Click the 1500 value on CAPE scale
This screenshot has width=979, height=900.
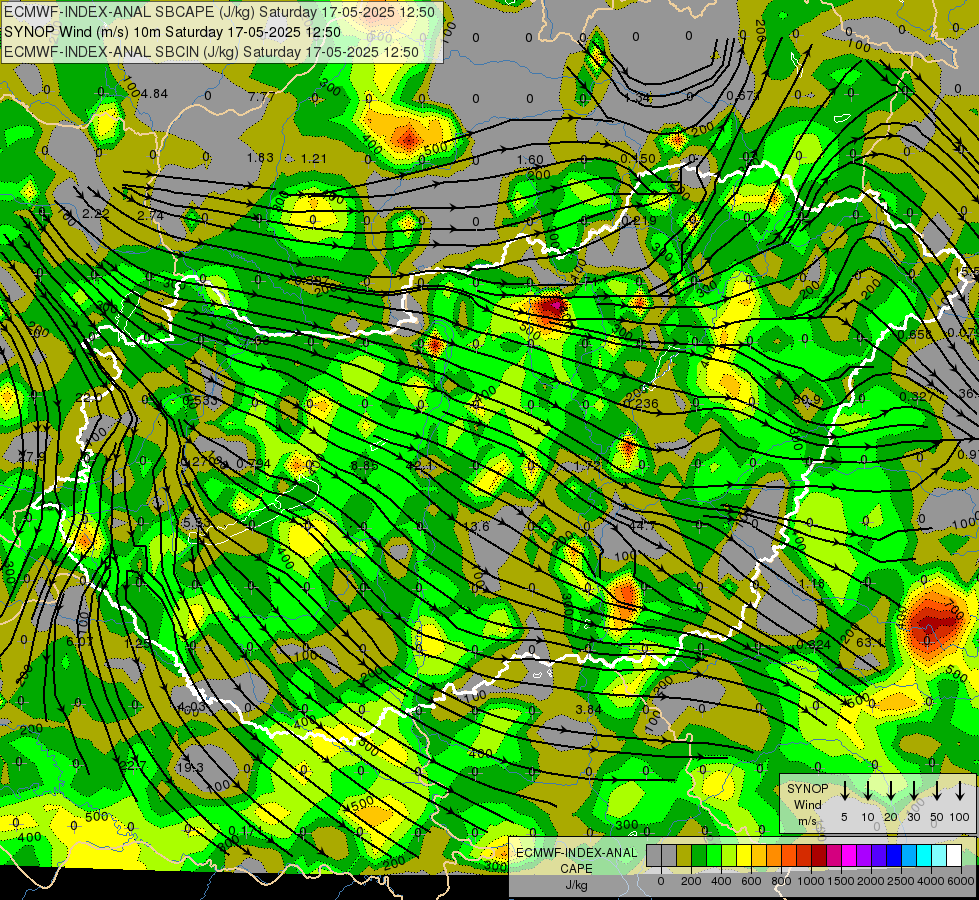[x=841, y=881]
